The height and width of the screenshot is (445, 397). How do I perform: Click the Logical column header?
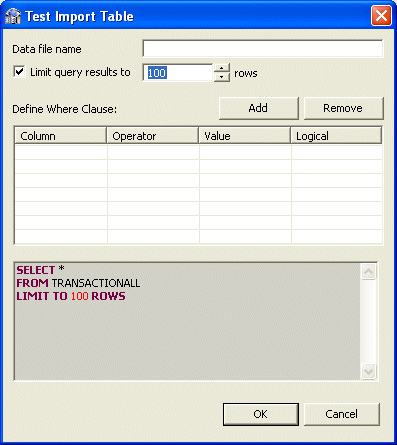point(336,136)
